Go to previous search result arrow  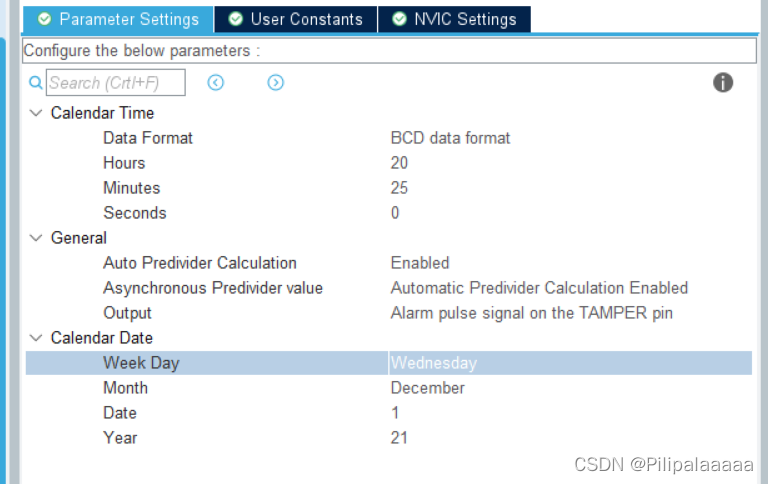pyautogui.click(x=216, y=82)
